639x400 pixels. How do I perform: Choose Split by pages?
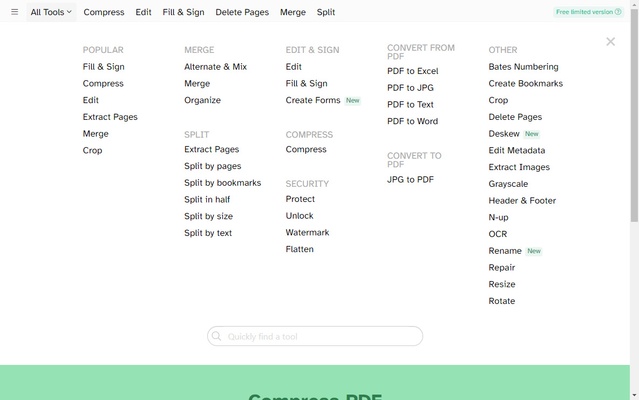point(212,166)
